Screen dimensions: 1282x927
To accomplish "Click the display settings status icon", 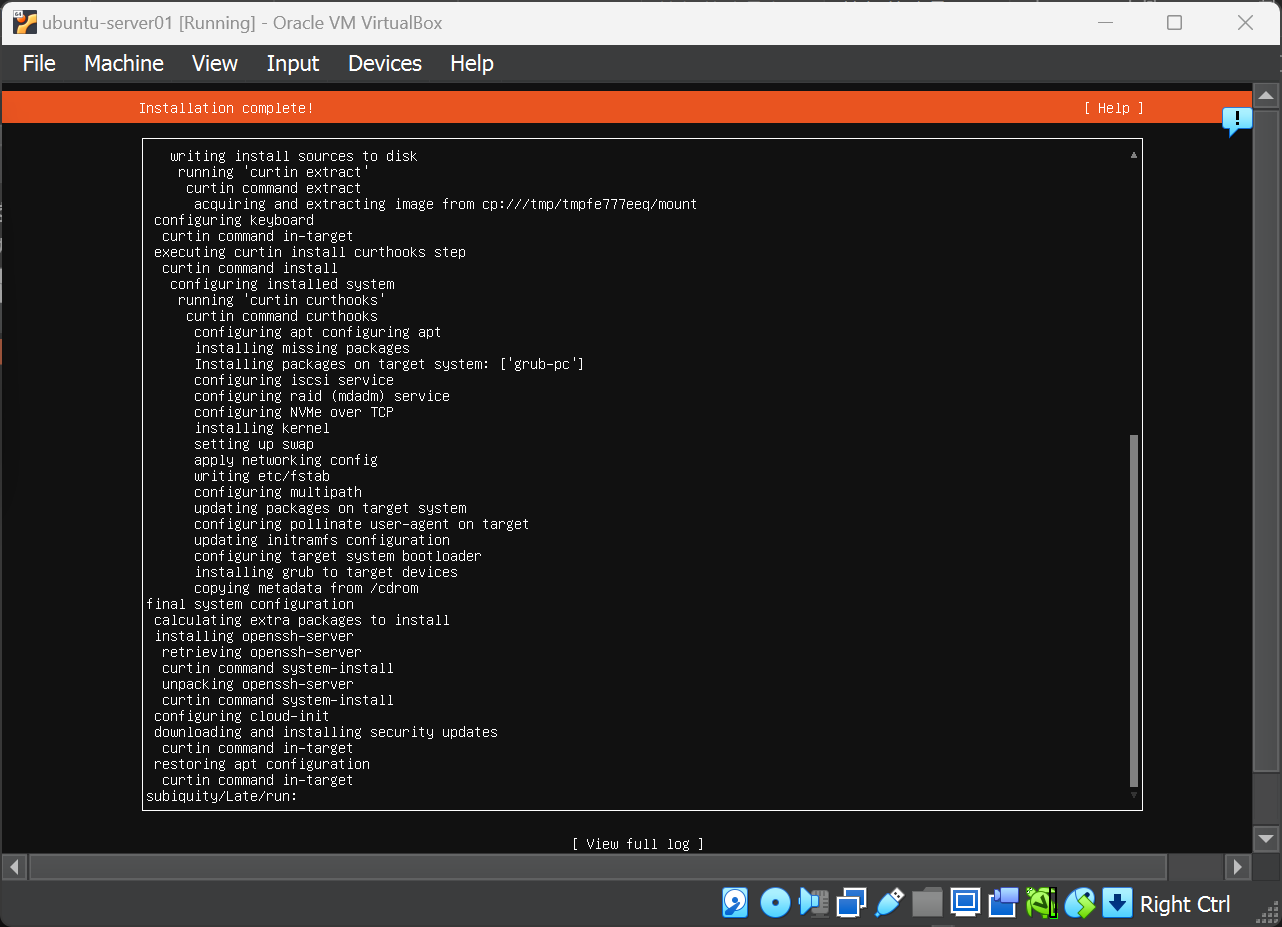I will click(x=965, y=903).
